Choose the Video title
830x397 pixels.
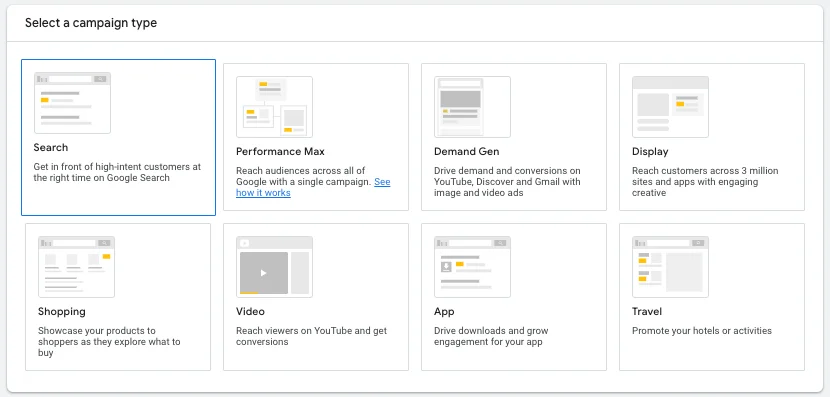coord(250,312)
